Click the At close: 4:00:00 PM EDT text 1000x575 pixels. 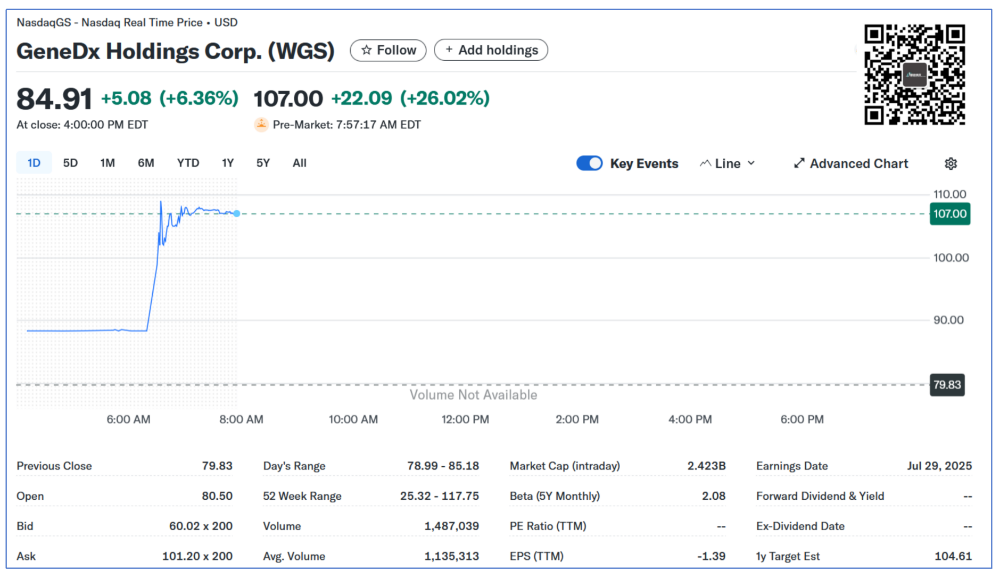[x=82, y=125]
